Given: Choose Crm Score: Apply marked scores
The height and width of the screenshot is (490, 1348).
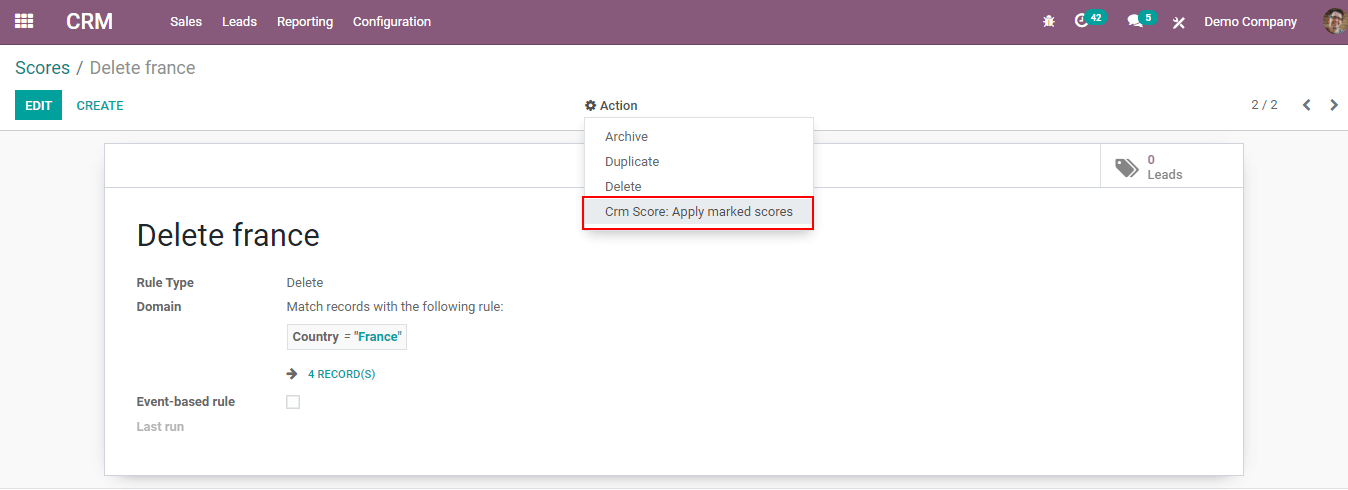Looking at the screenshot, I should click(698, 212).
